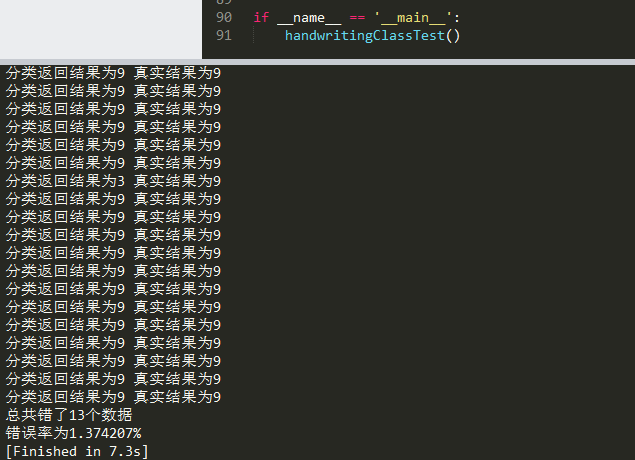Click the if __name__ == '__main__' line
635x460 pixels.
[357, 17]
